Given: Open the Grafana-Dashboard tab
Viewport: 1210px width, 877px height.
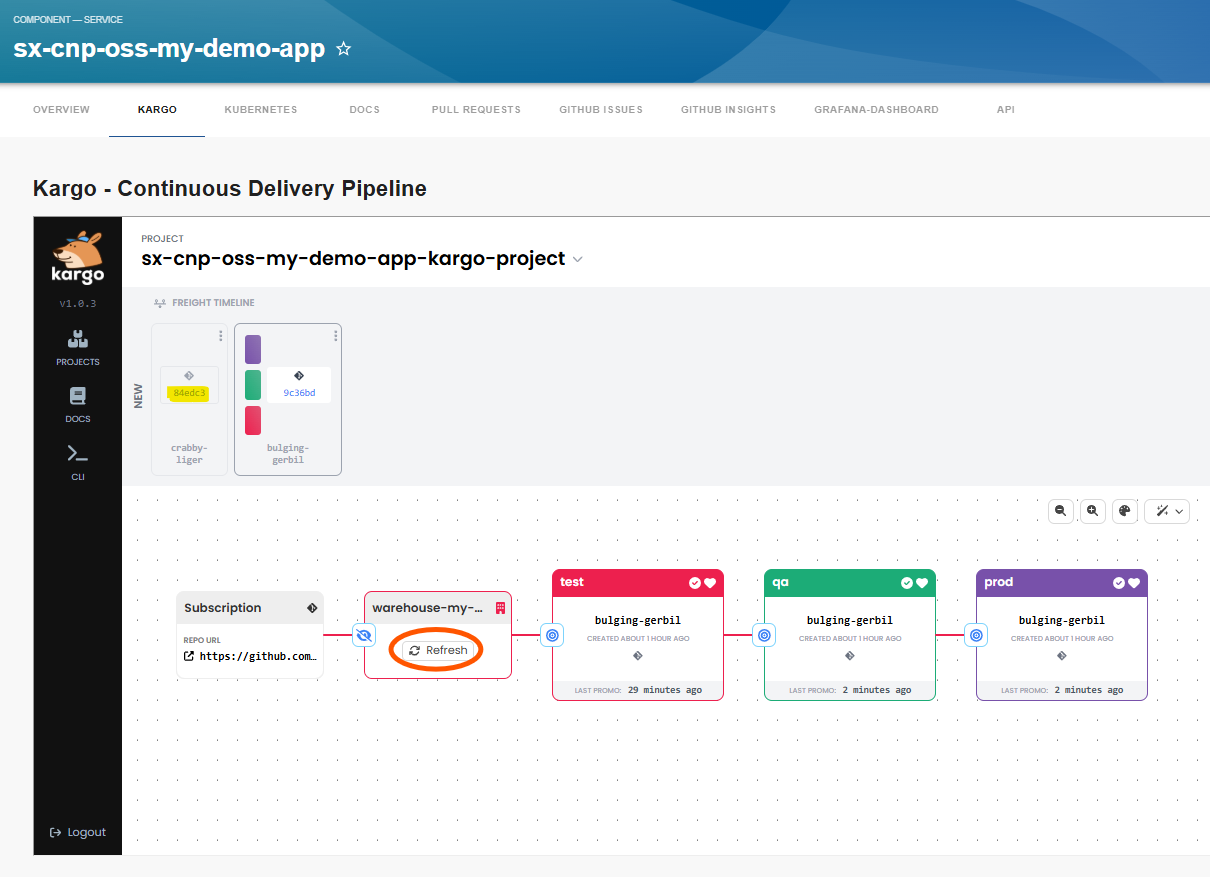Looking at the screenshot, I should tap(876, 110).
